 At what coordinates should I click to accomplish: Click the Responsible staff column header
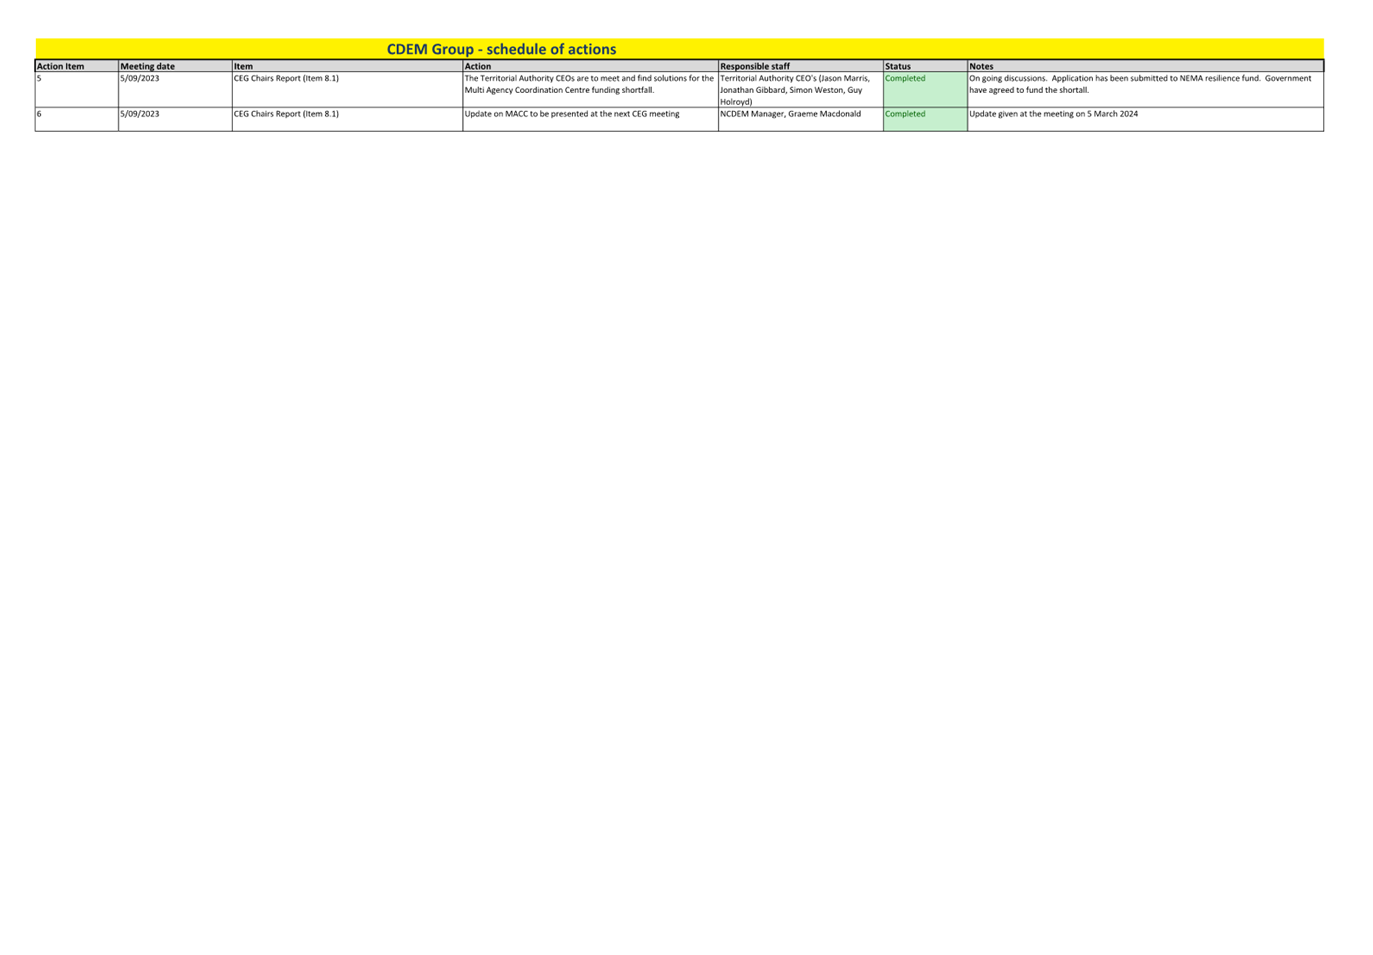tap(755, 66)
